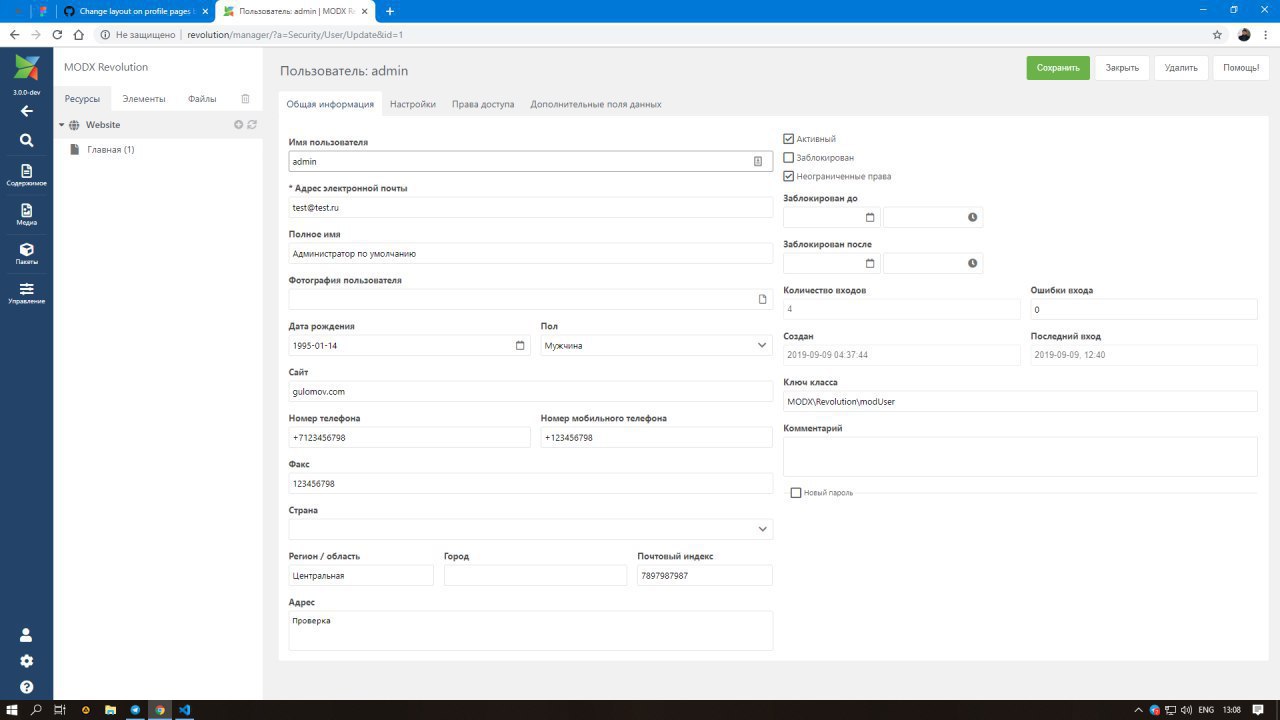
Task: Expand the Пол dropdown
Action: 762,346
